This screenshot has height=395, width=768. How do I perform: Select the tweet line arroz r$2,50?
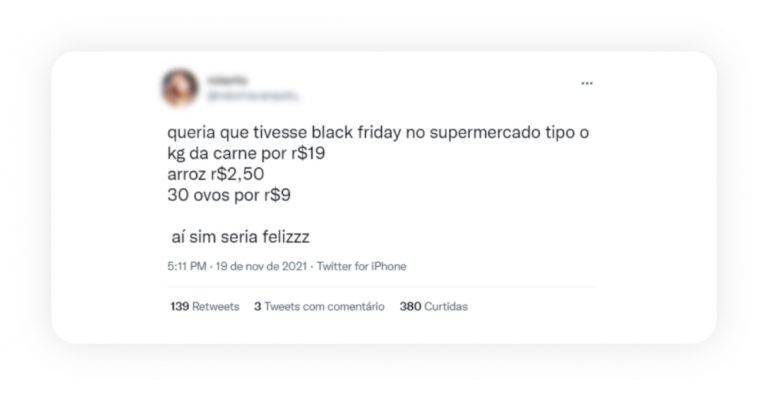[x=216, y=174]
